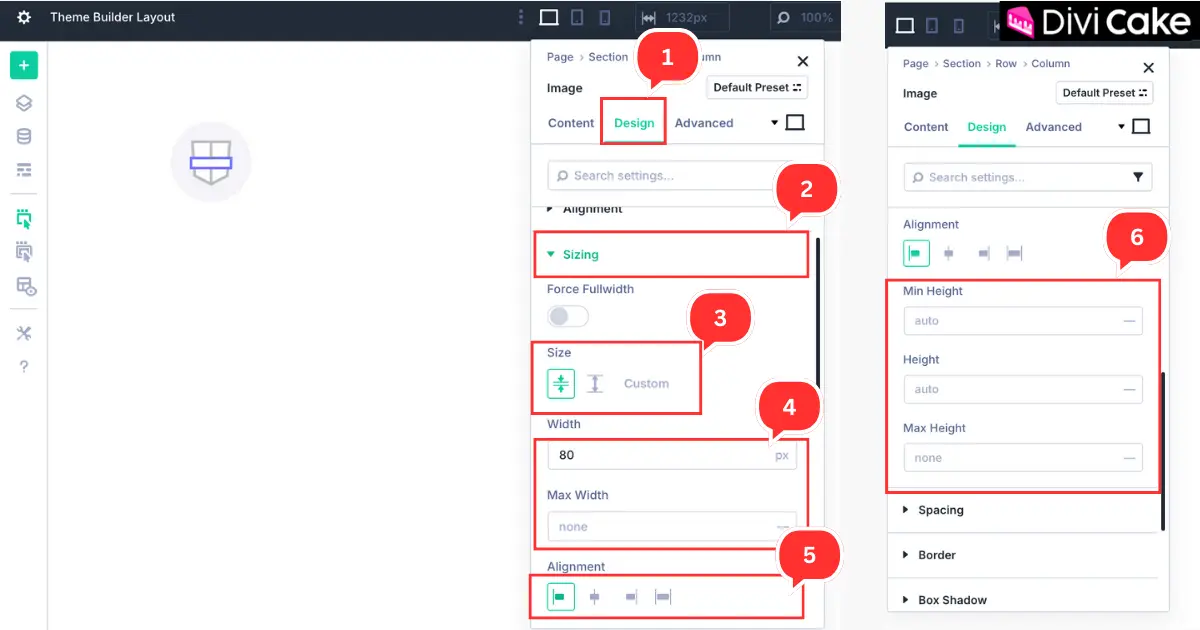Close the right Image settings panel
The height and width of the screenshot is (630, 1200).
1148,68
